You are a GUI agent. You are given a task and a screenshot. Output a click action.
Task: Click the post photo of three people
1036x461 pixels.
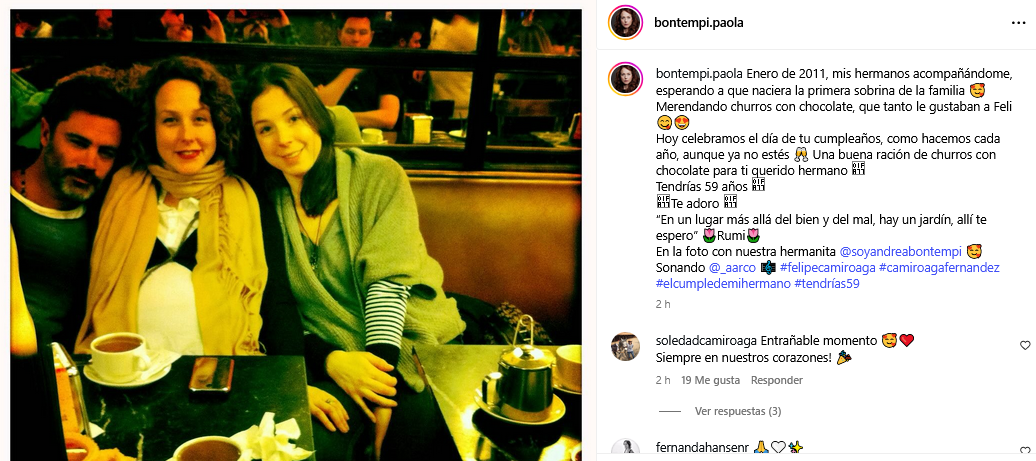pos(296,234)
